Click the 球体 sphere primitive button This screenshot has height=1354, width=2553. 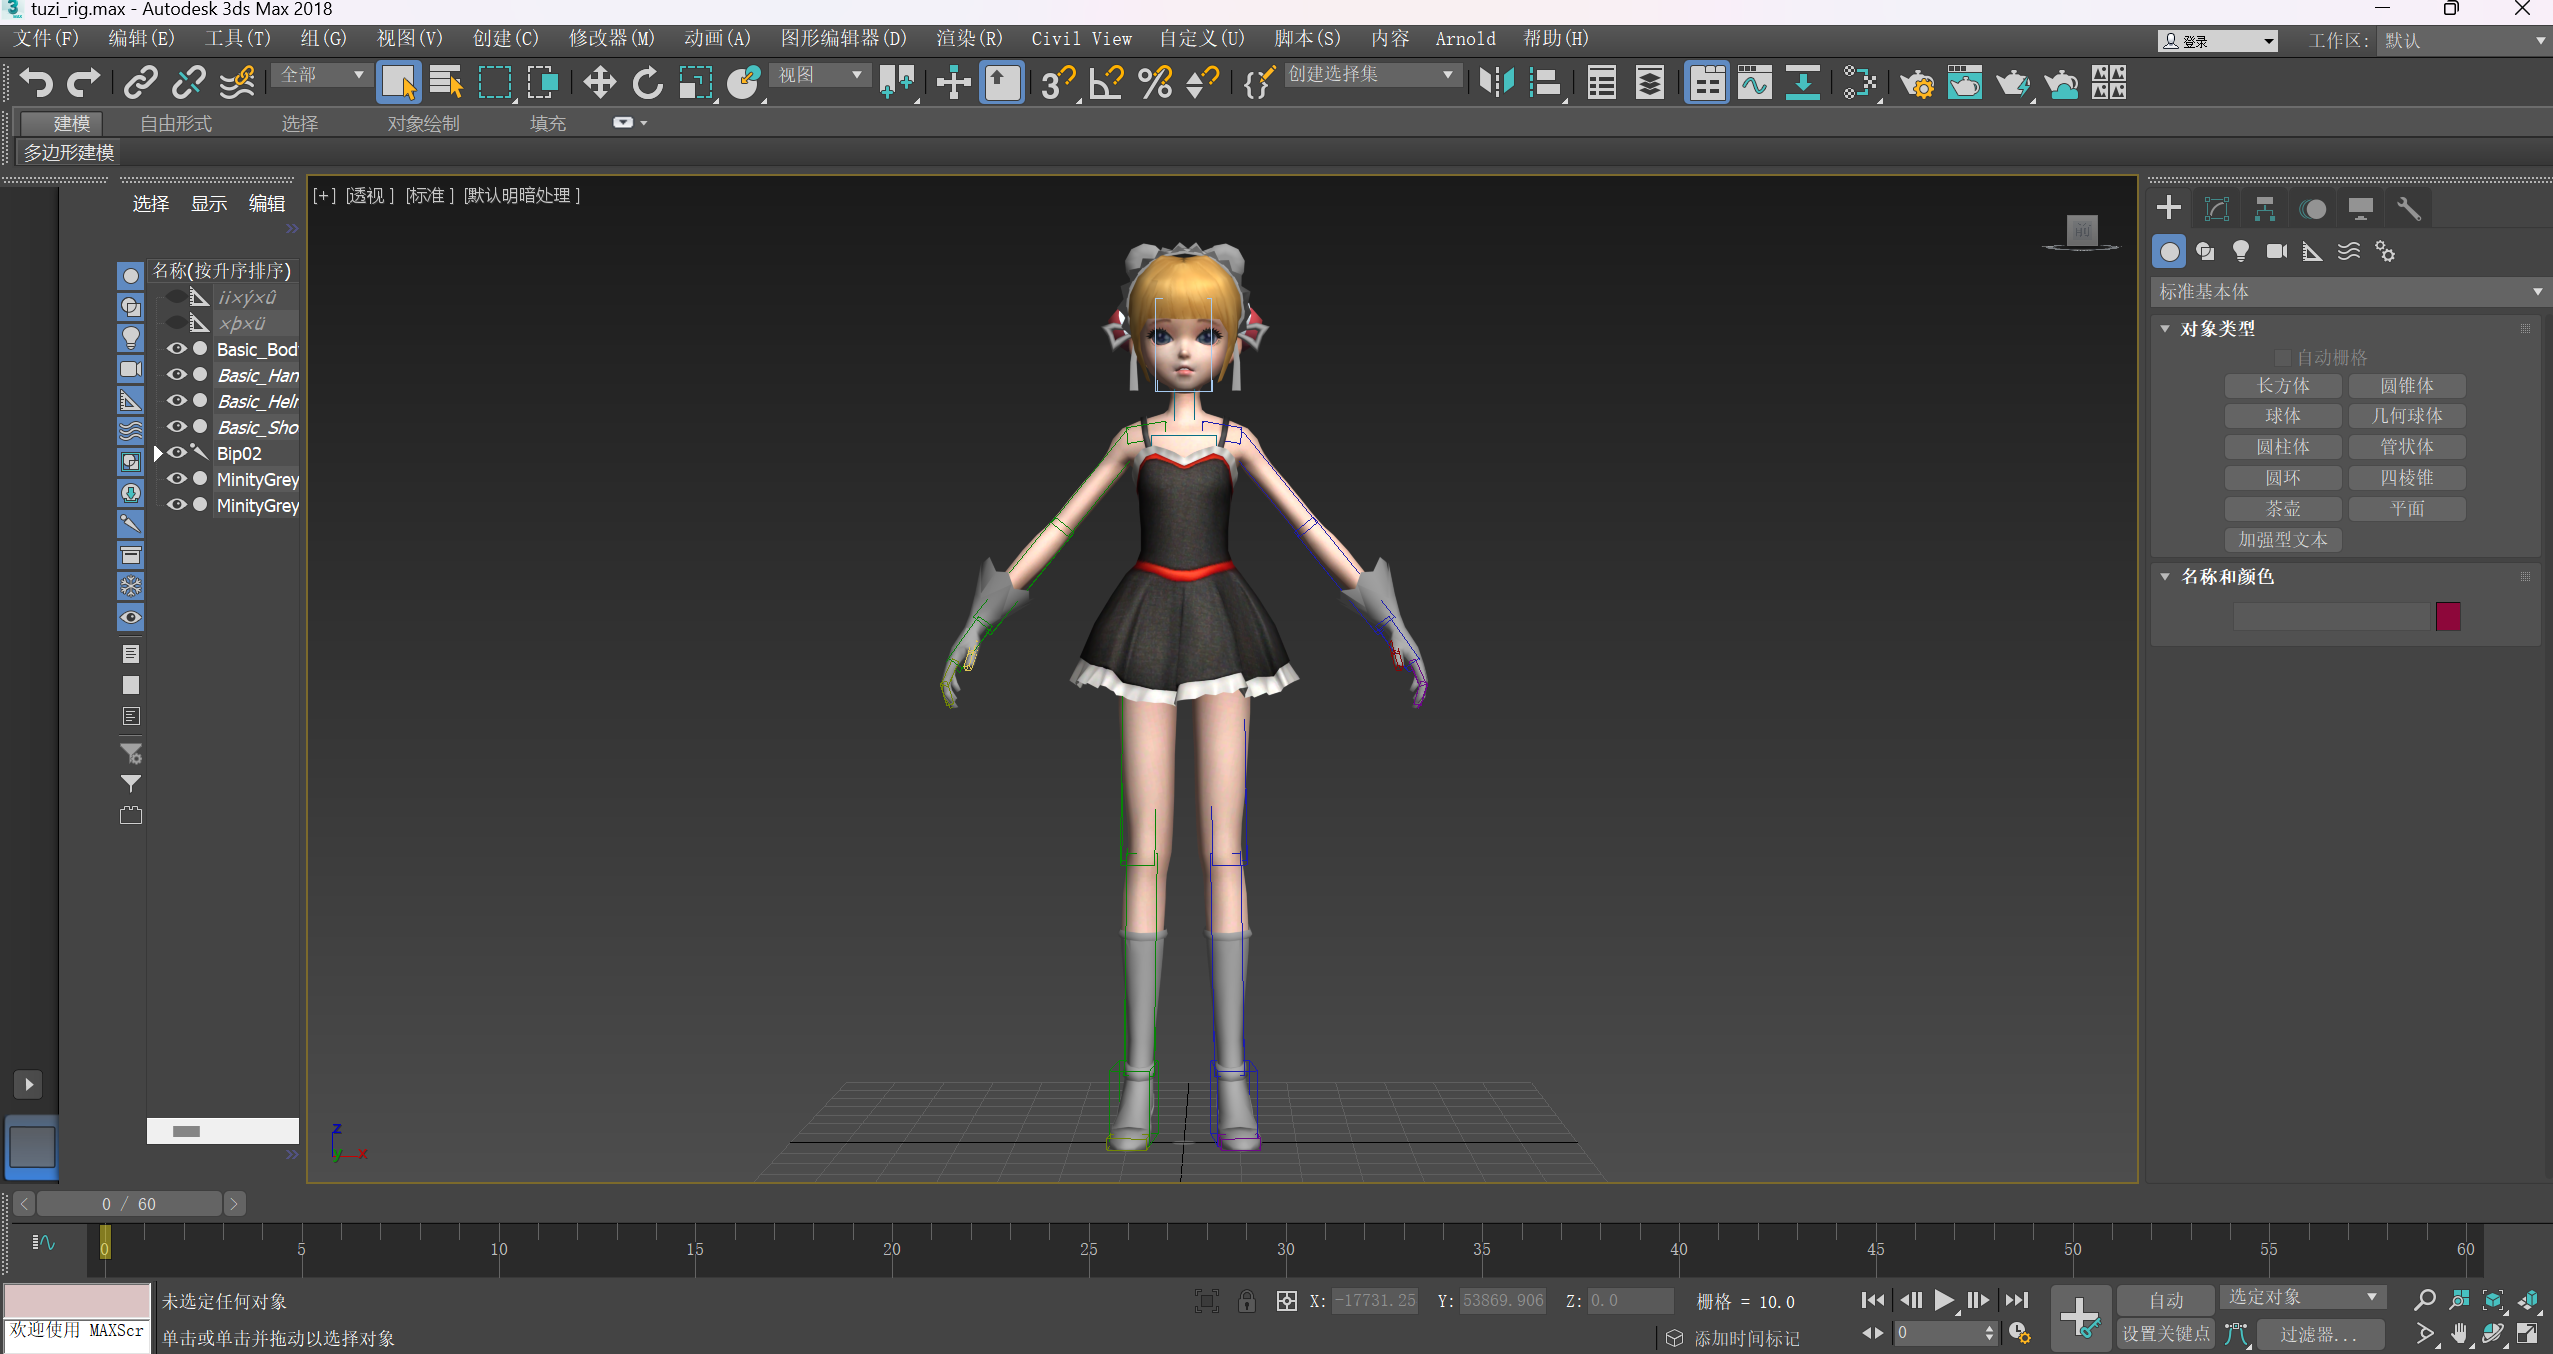pyautogui.click(x=2283, y=416)
